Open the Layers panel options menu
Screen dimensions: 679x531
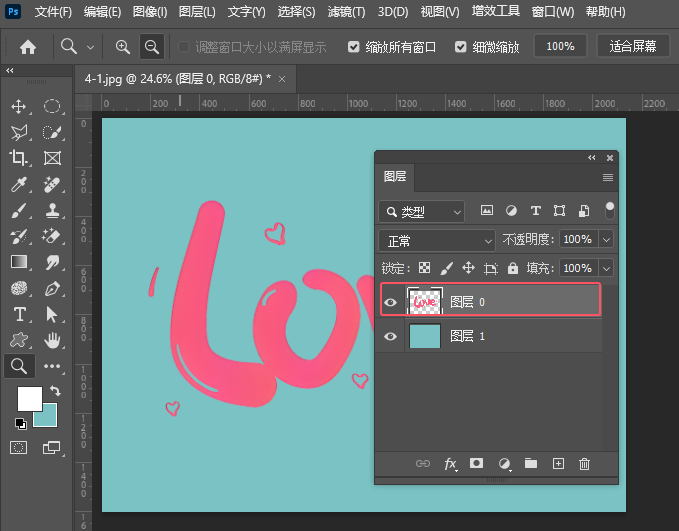pyautogui.click(x=608, y=177)
